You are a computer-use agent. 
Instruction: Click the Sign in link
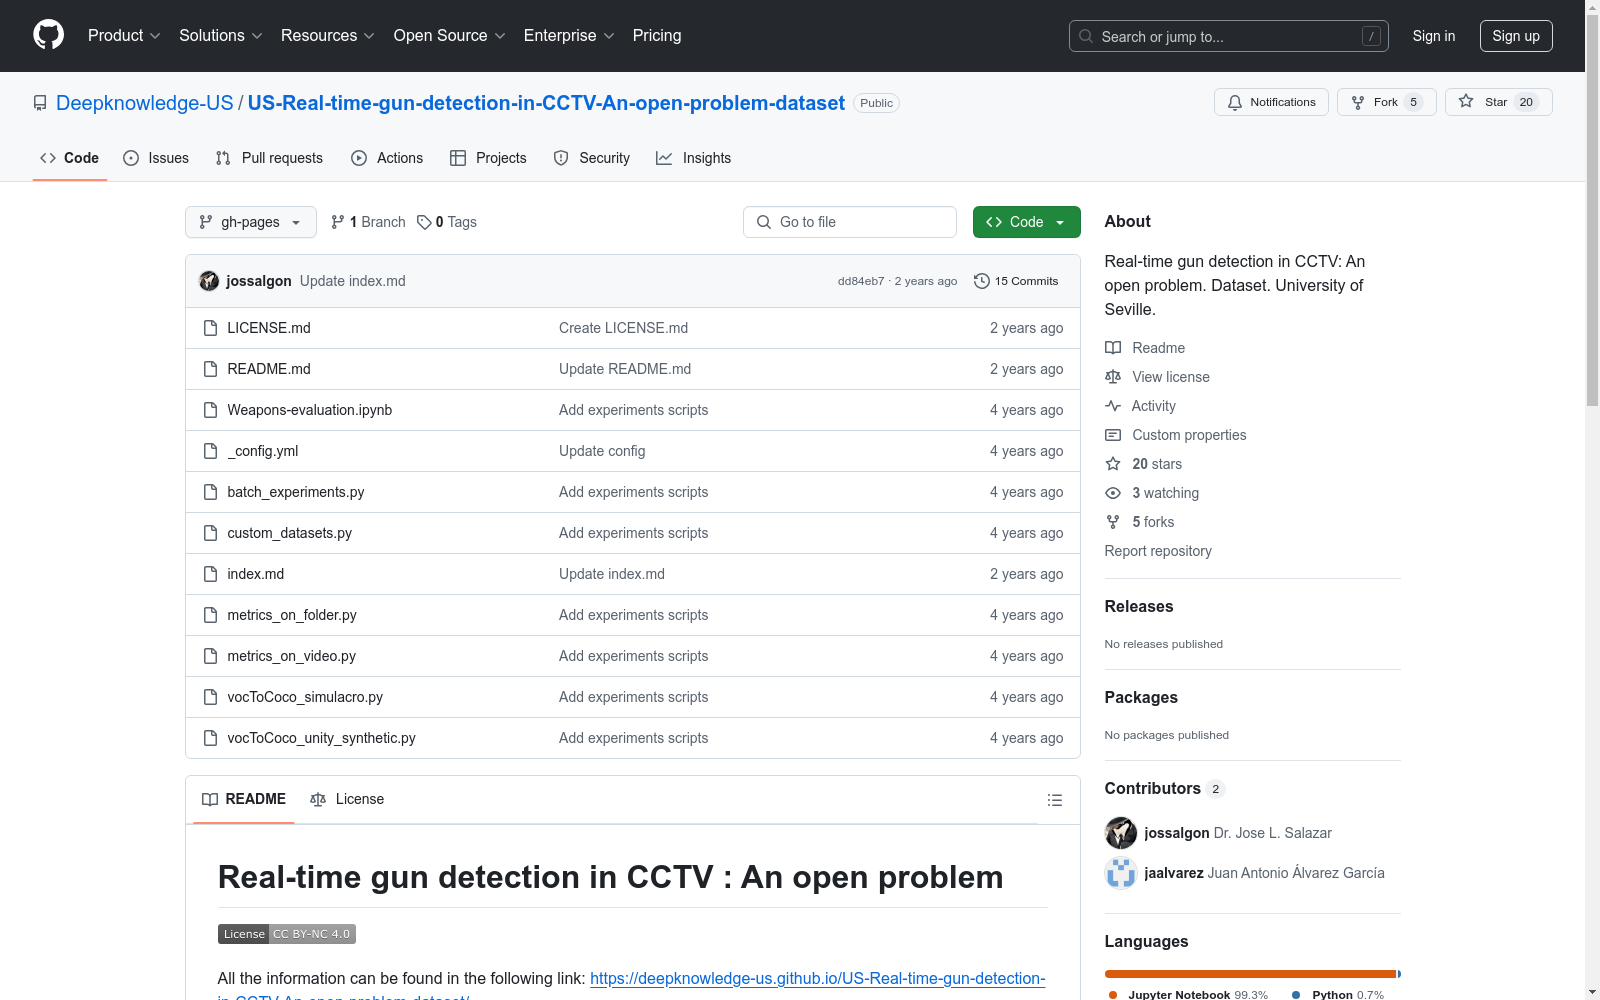1434,36
